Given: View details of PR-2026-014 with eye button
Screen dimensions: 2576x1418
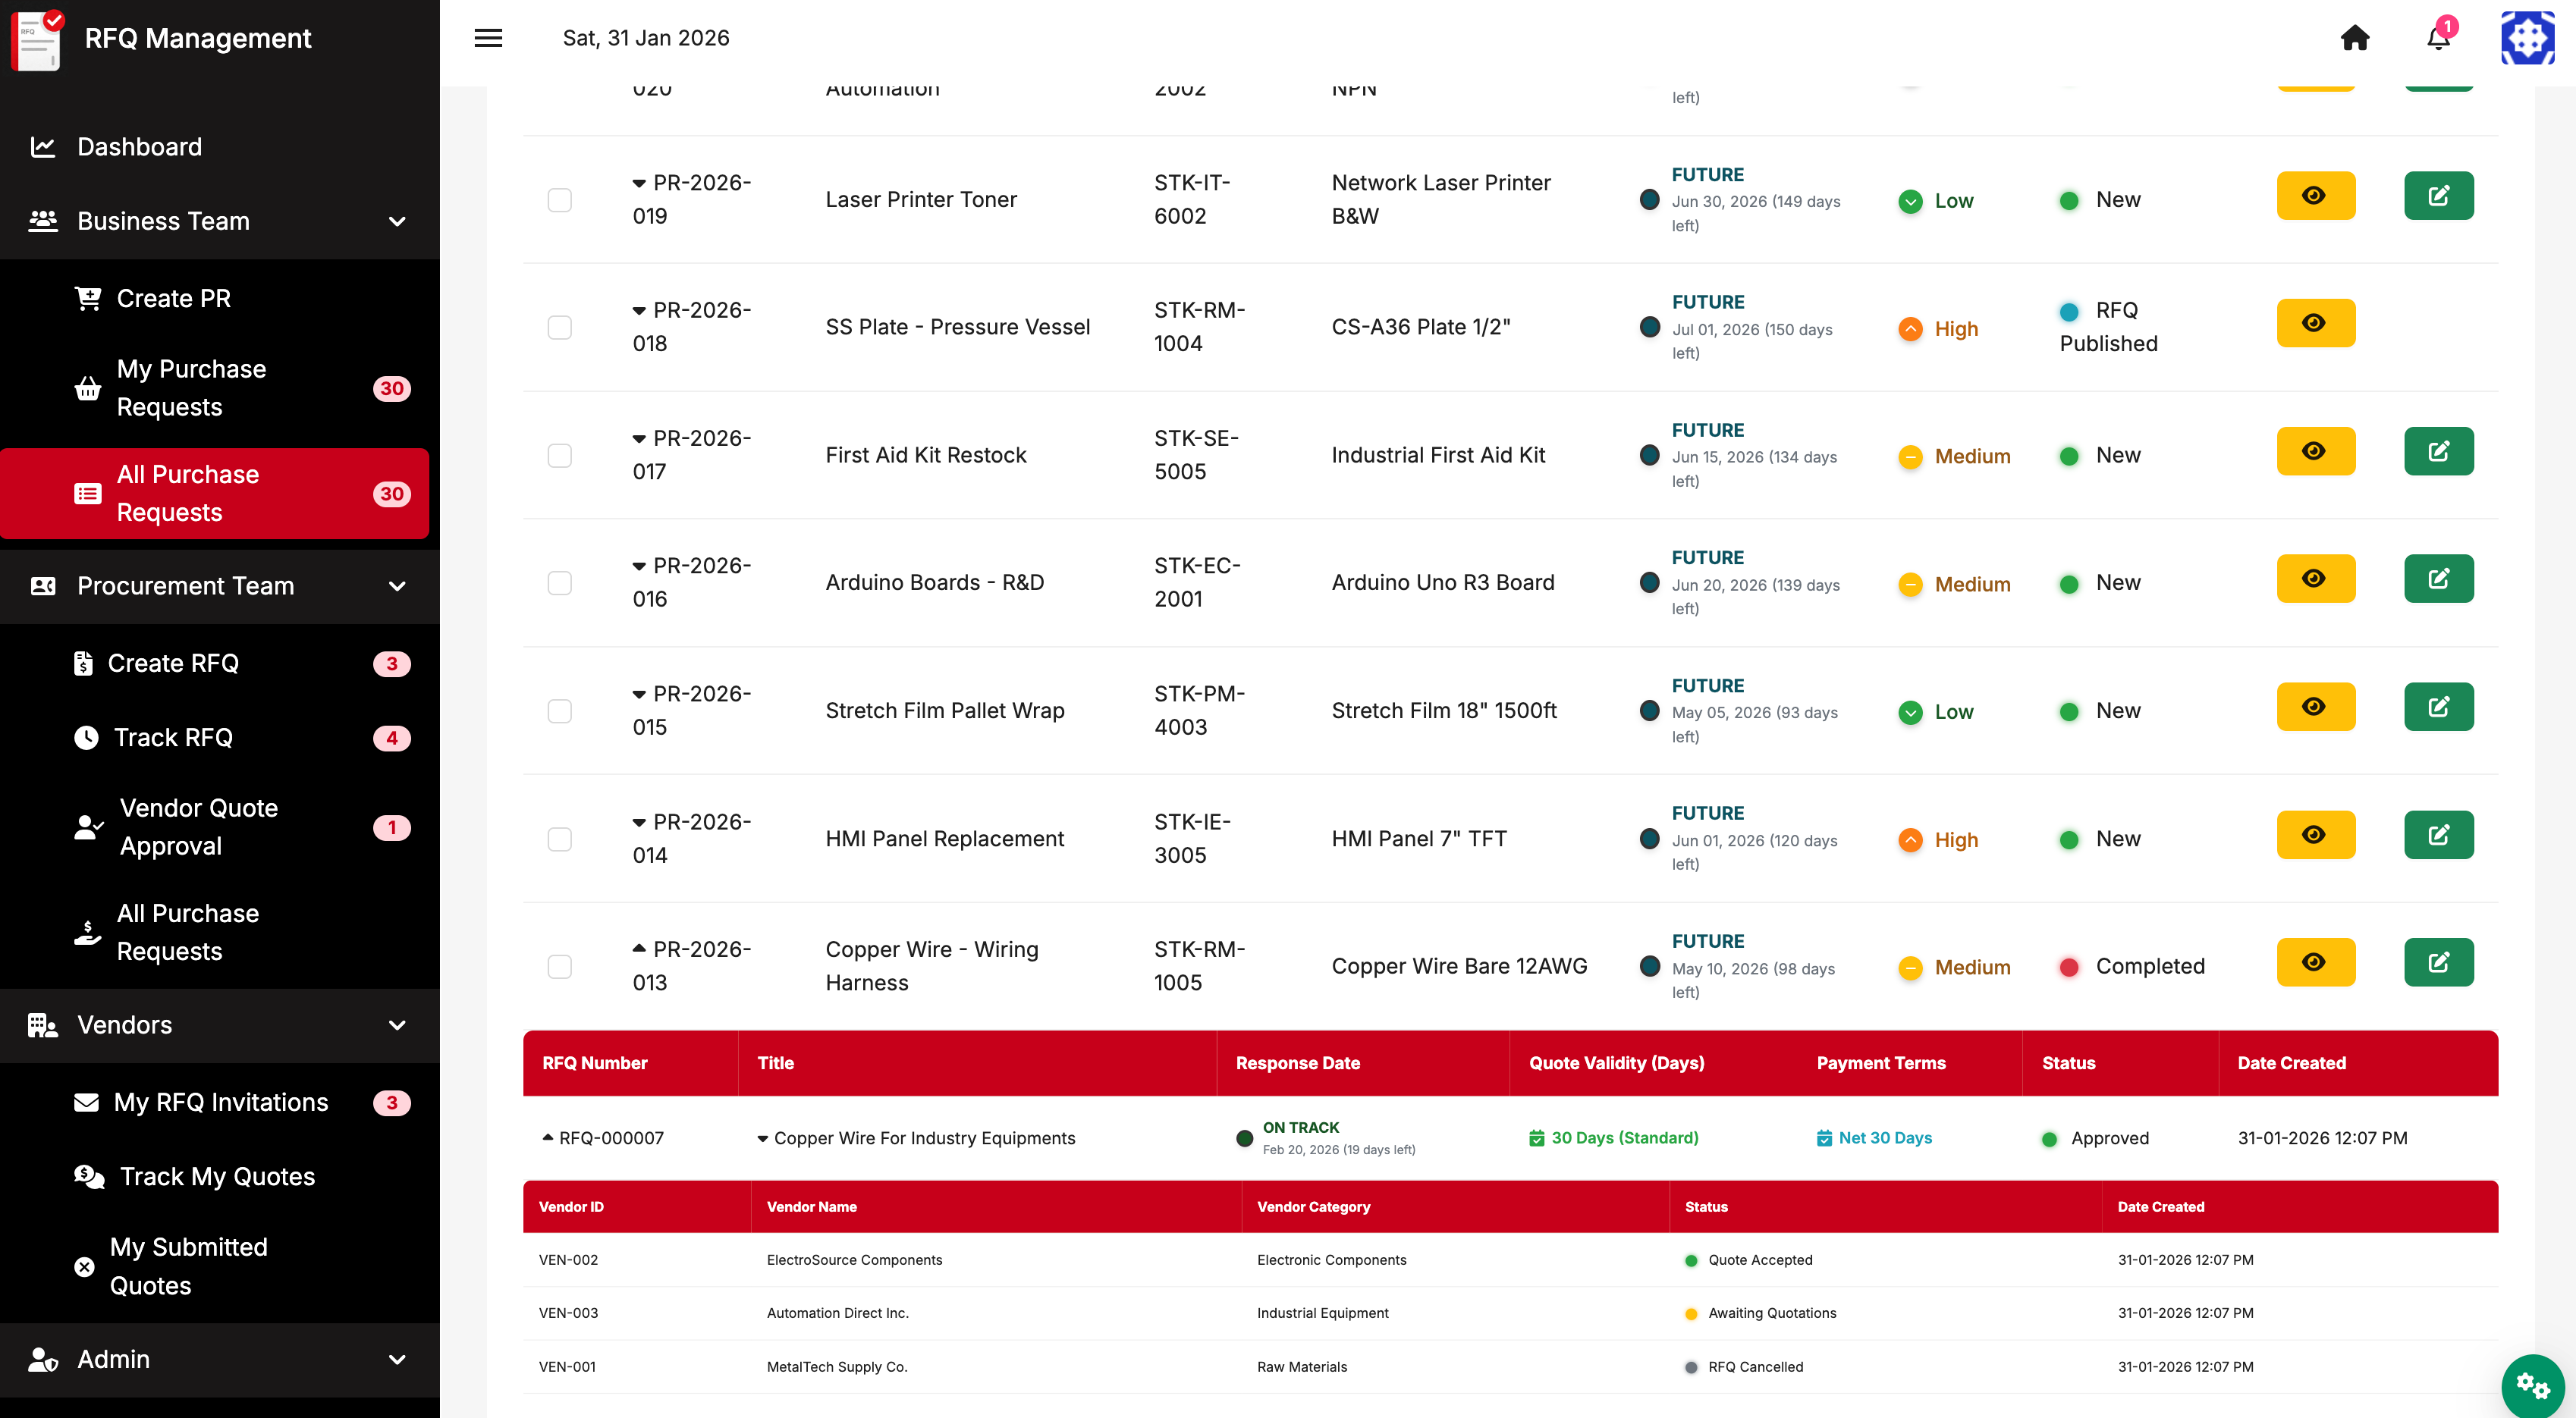Looking at the screenshot, I should [2315, 834].
